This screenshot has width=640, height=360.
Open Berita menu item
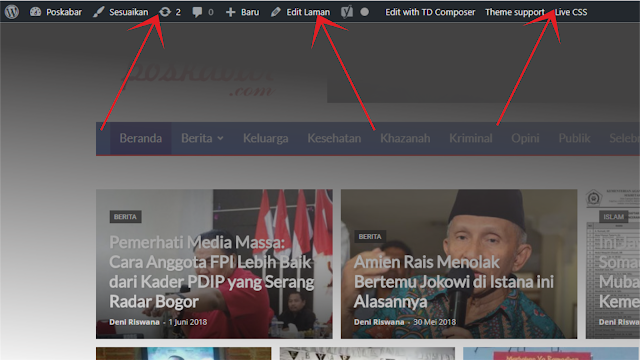197,138
